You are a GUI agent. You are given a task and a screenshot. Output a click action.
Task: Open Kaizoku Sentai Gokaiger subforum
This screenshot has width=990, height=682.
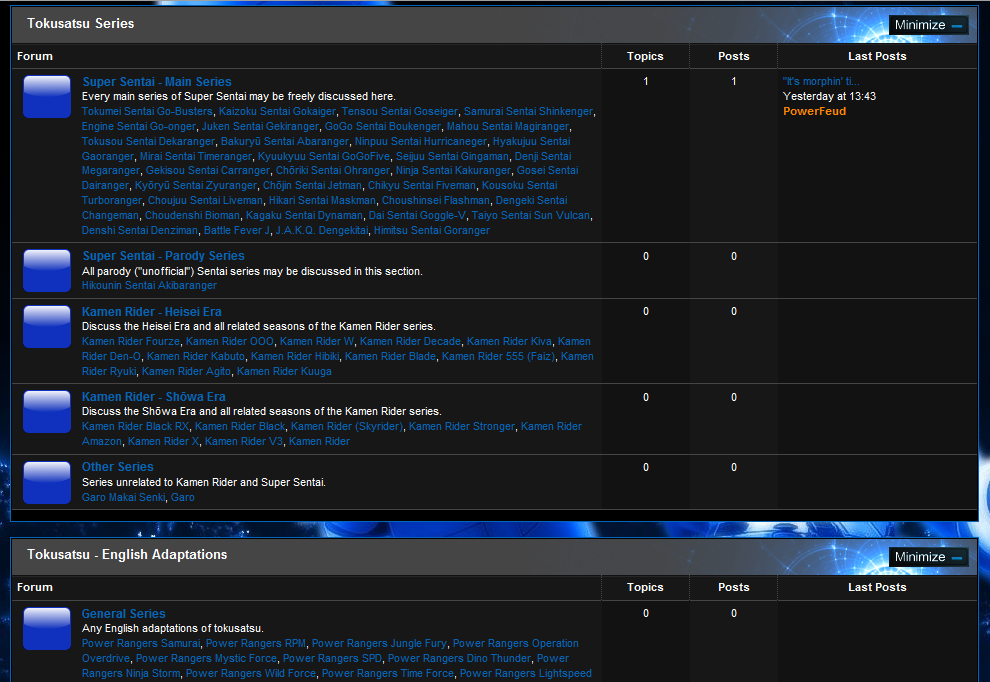pyautogui.click(x=277, y=111)
